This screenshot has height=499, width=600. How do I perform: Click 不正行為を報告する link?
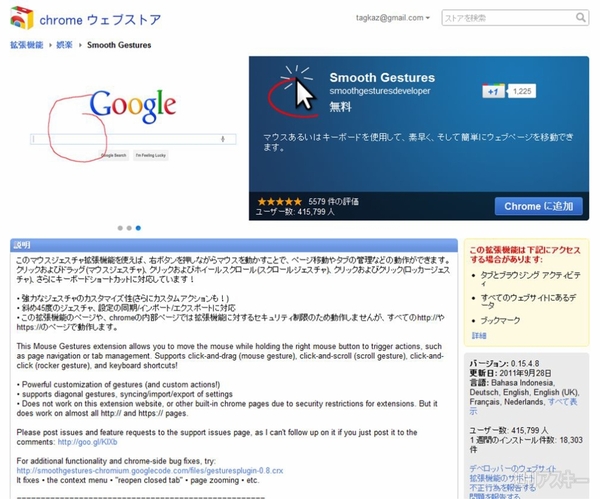tap(502, 488)
